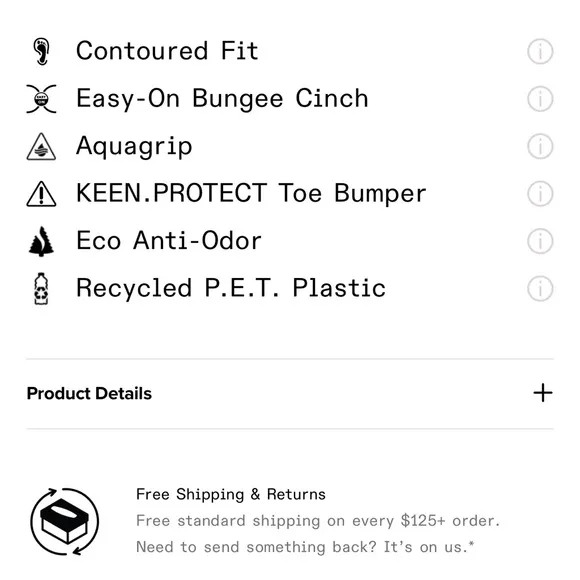Open info icon for Recycled P.E.T. Plastic
This screenshot has height=580, width=580.
(540, 288)
